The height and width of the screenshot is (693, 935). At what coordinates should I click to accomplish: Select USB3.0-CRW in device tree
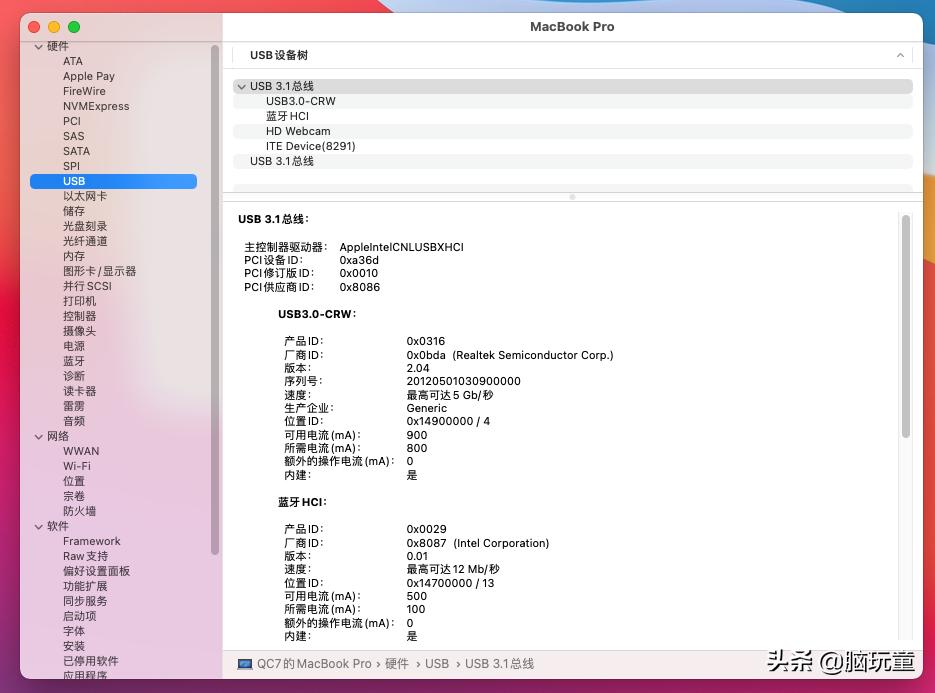pyautogui.click(x=300, y=101)
